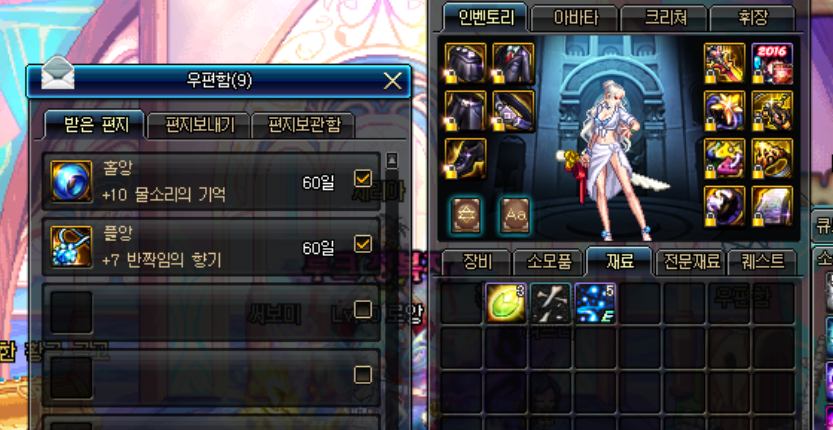
Task: Click the 2016 equipment slot icon
Action: (772, 64)
